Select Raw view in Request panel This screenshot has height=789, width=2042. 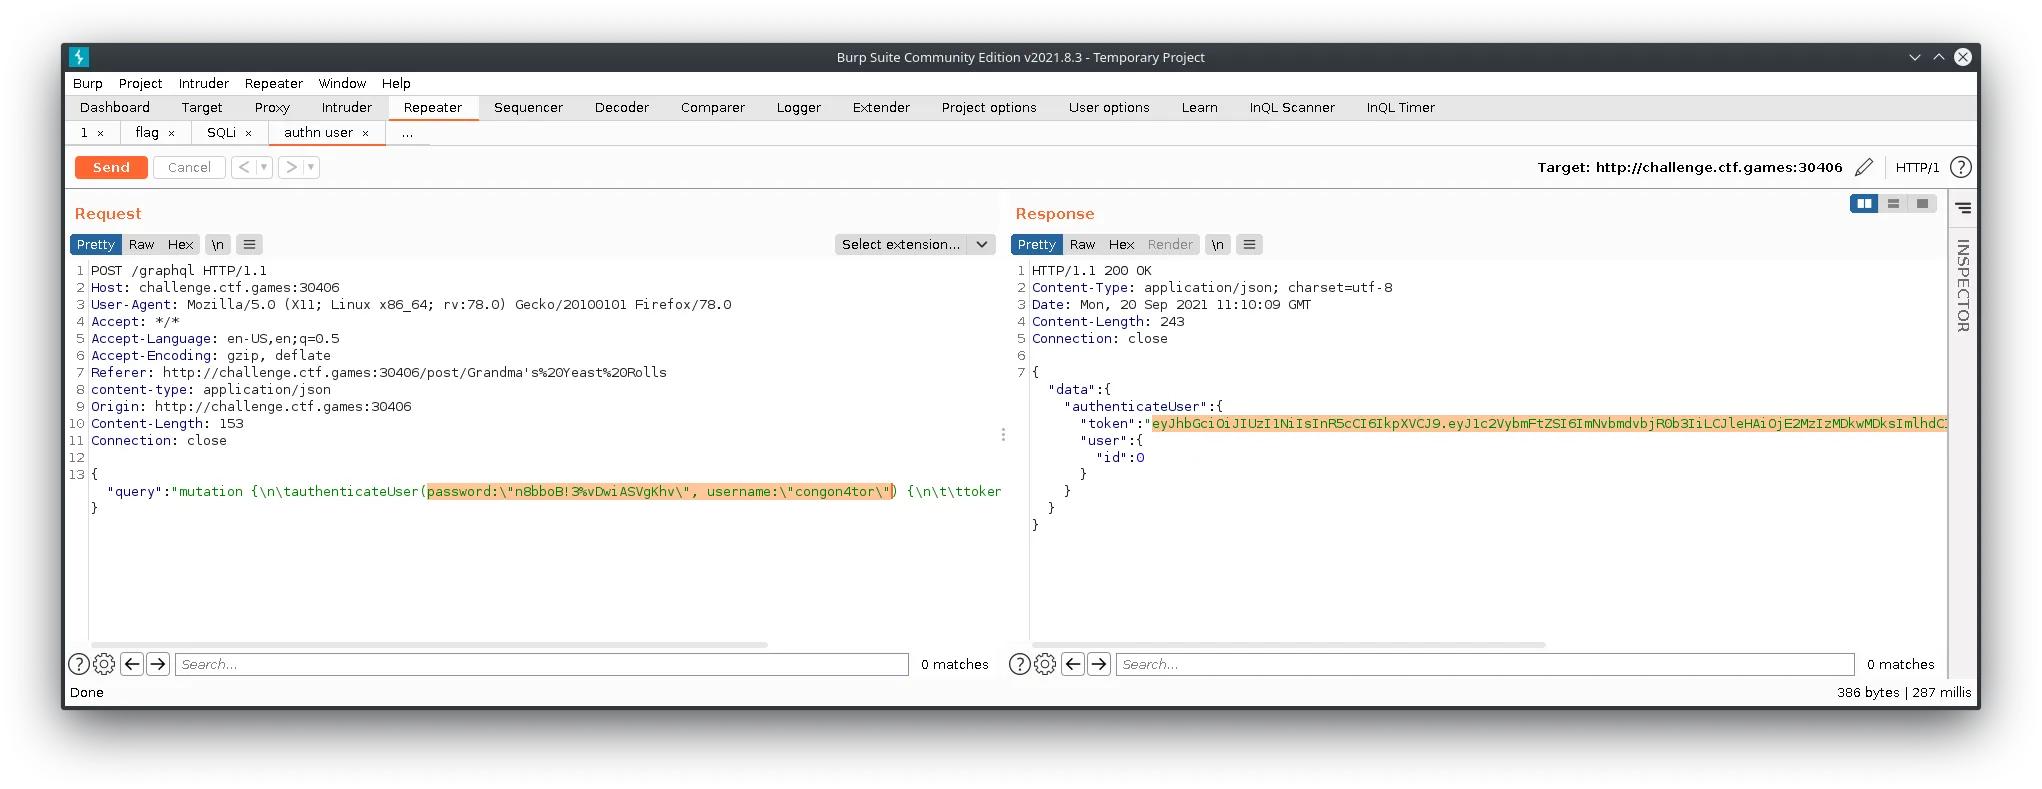coord(141,244)
